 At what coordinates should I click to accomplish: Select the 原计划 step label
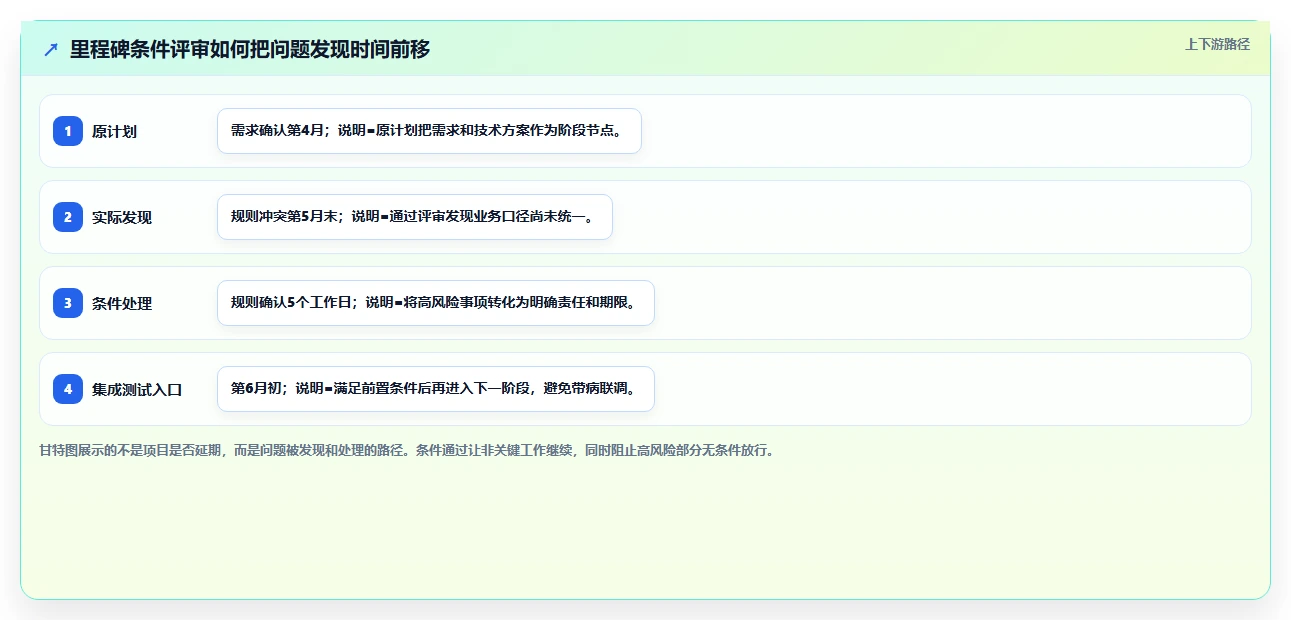tap(114, 131)
